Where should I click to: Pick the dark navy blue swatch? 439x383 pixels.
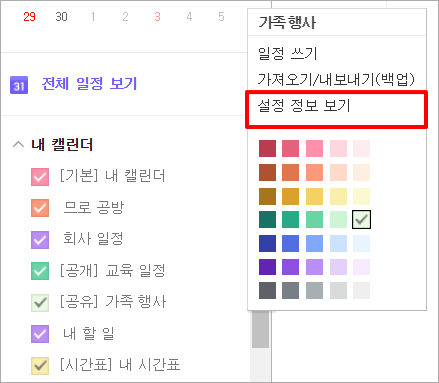coord(267,243)
